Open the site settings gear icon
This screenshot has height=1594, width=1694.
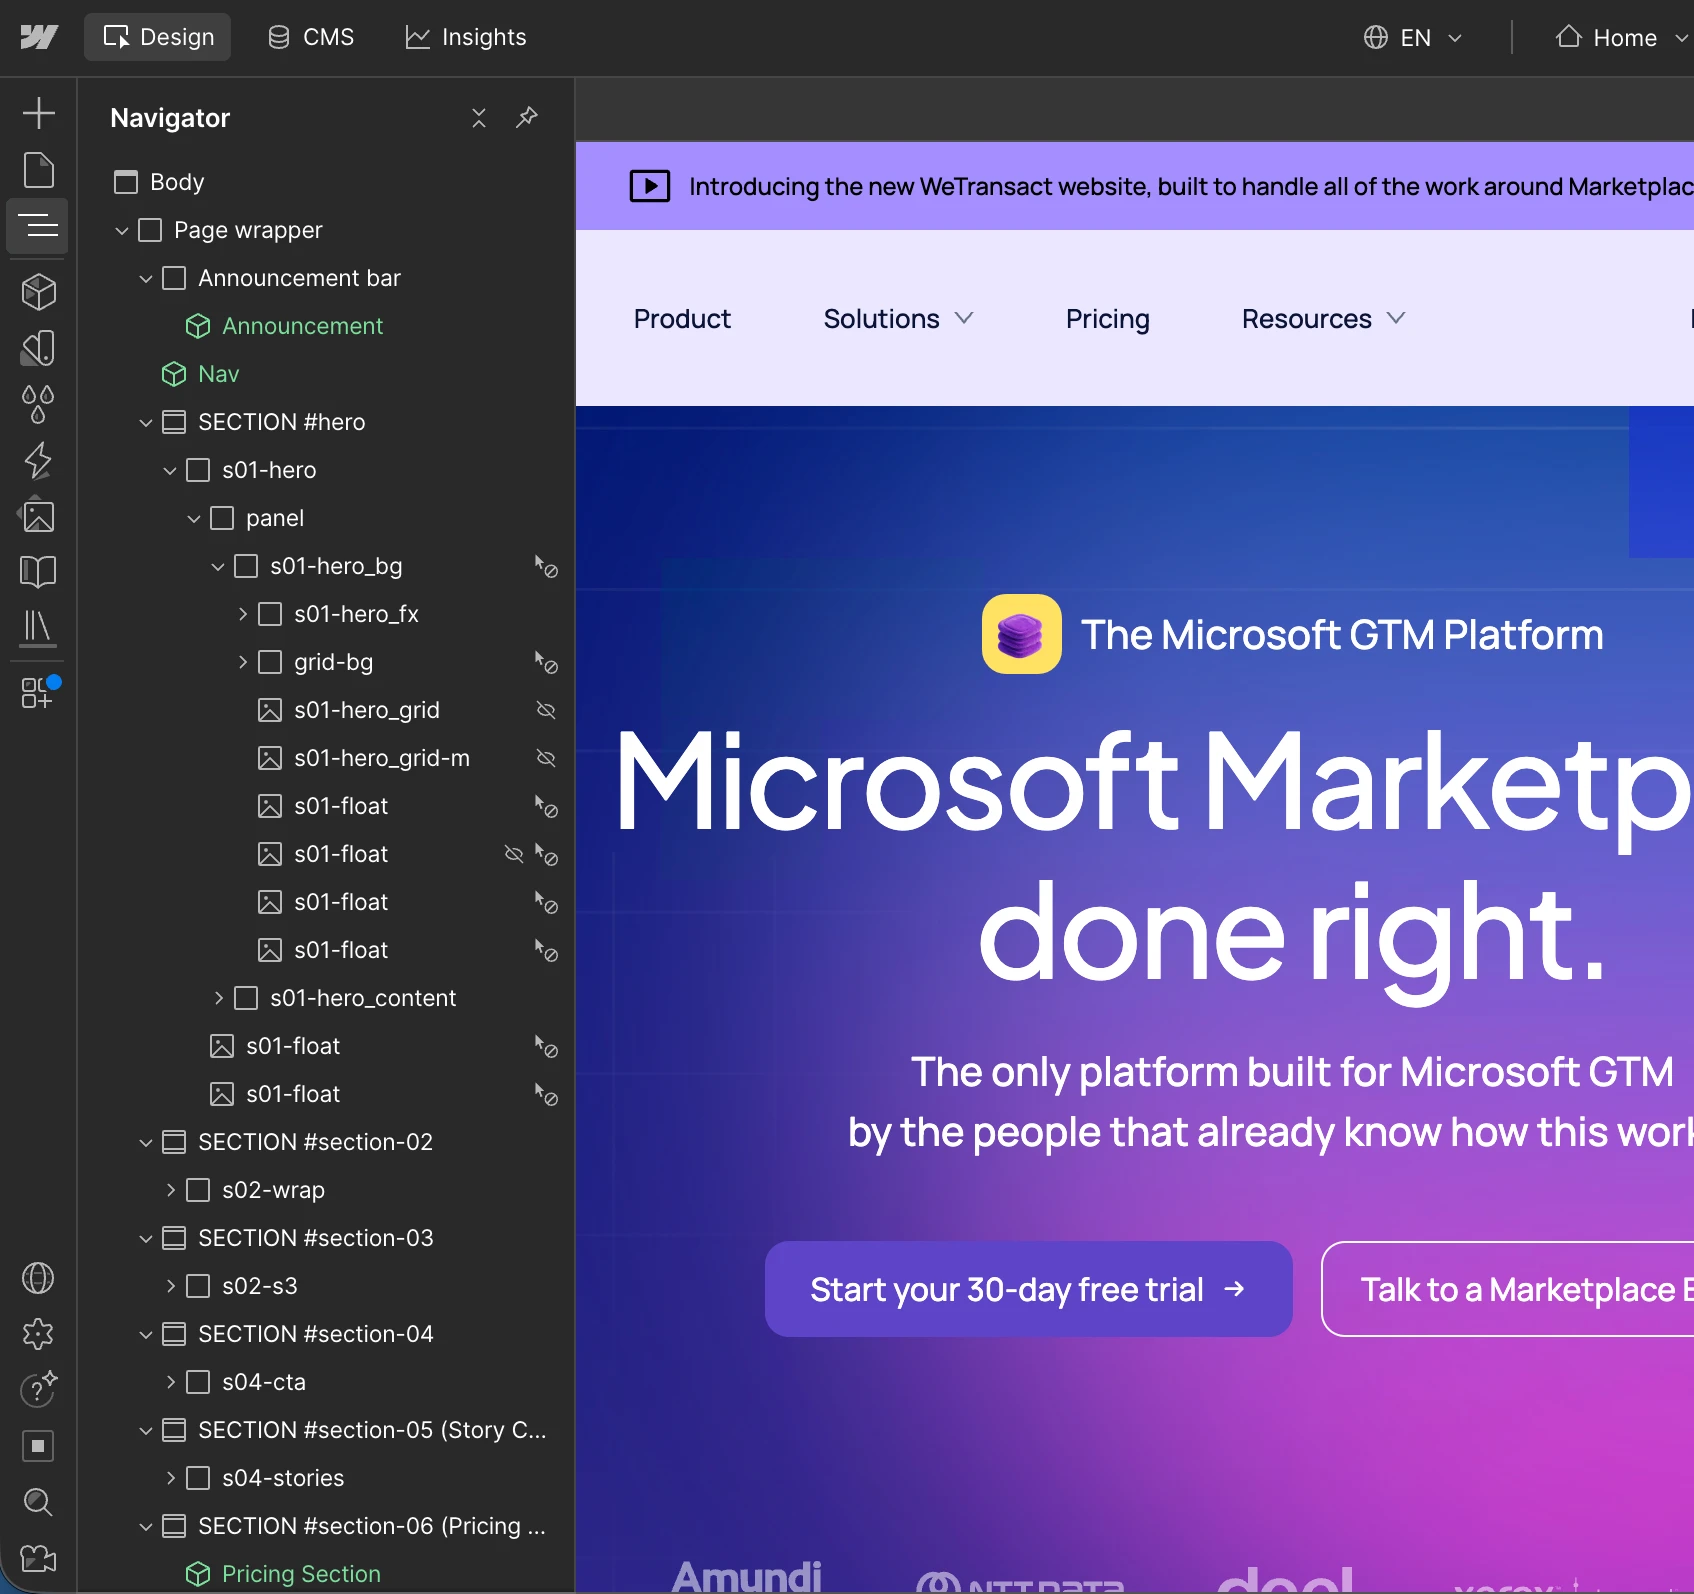pos(38,1334)
